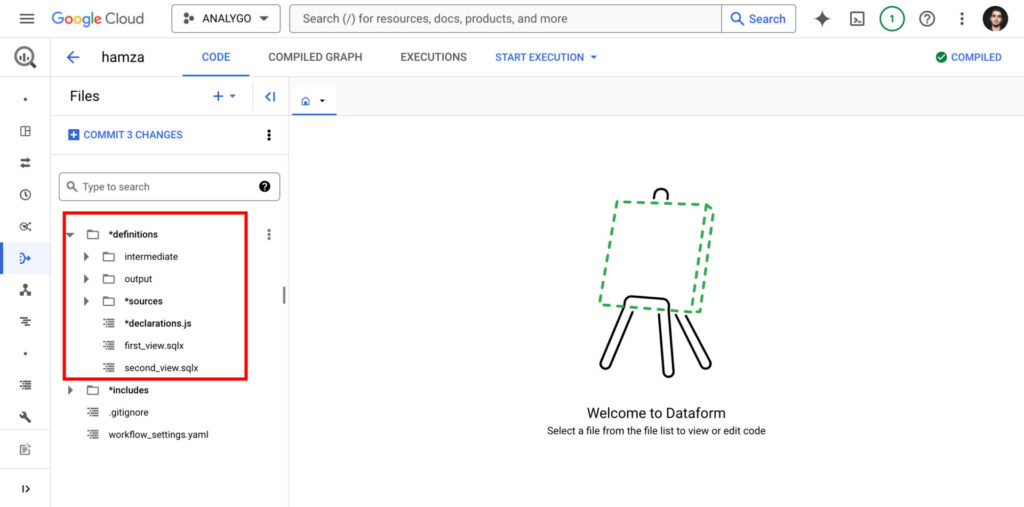Switch to the Compiled Graph tab
The width and height of the screenshot is (1024, 507).
coord(315,57)
